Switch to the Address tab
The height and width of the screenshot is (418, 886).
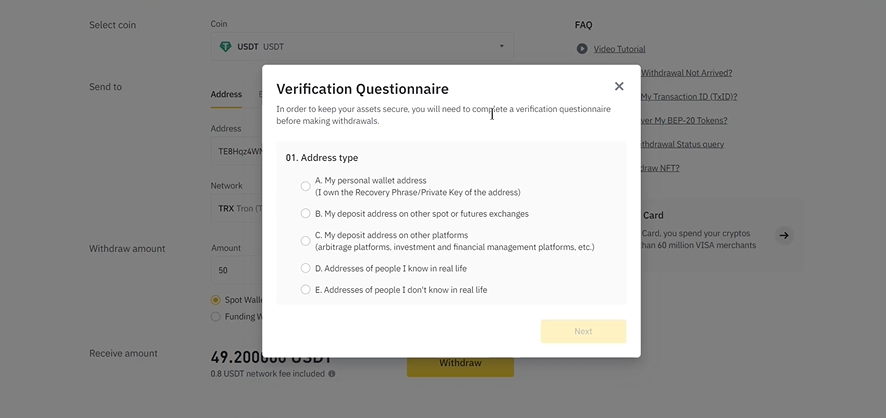[226, 94]
